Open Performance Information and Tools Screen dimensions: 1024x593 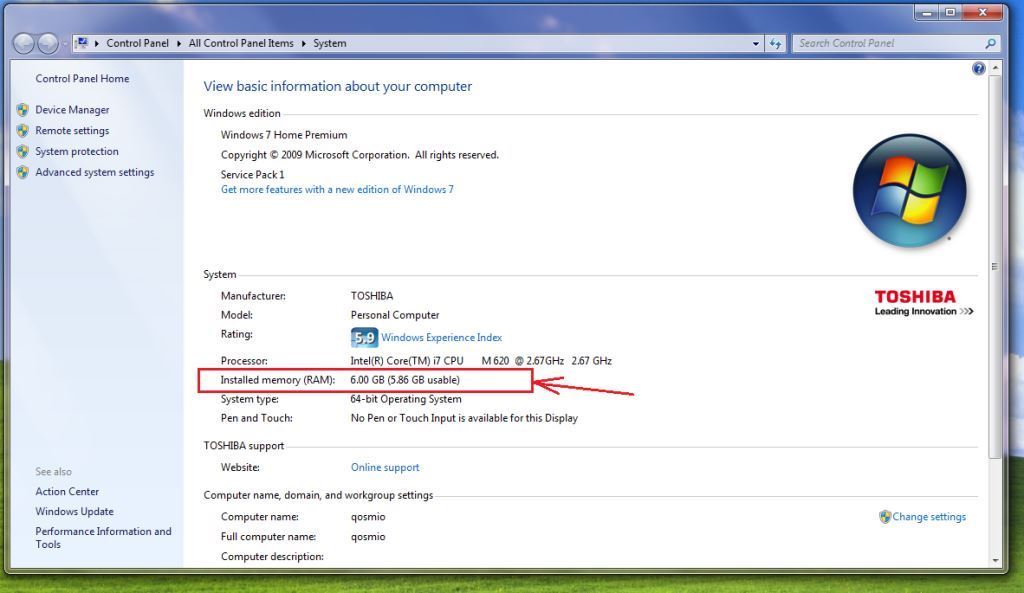pos(103,538)
